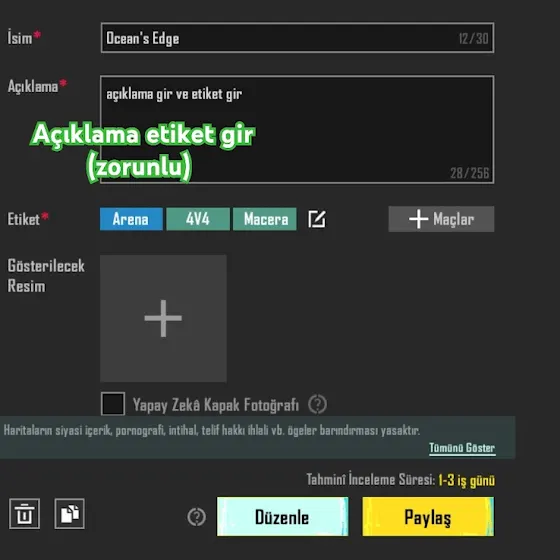Open the edit tags pencil icon
Viewport: 560px width, 560px height.
point(317,219)
